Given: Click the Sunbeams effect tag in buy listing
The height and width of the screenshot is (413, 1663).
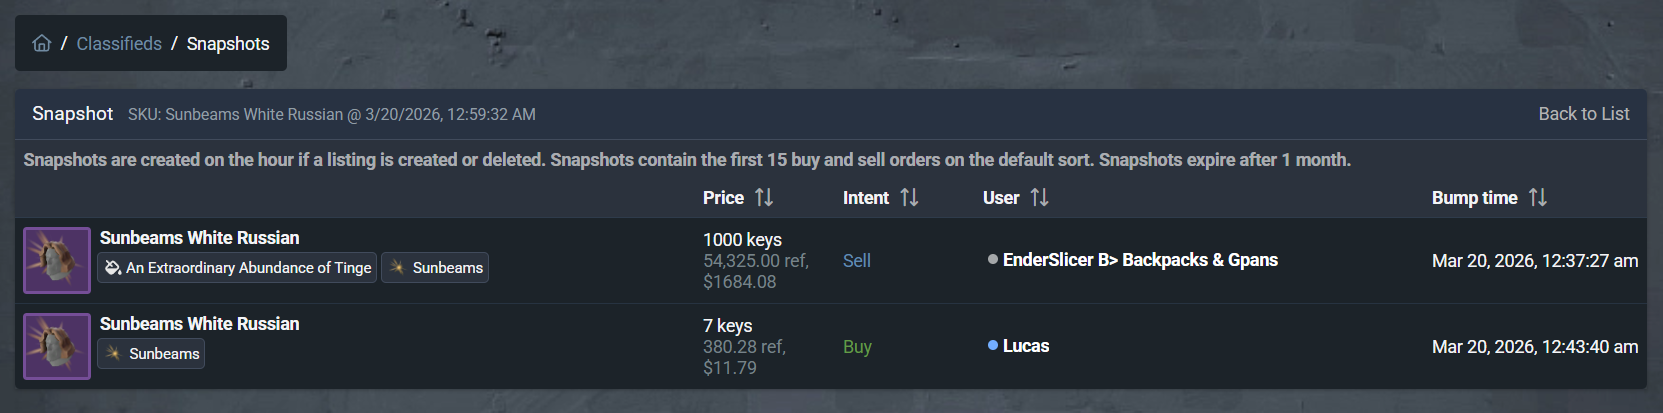Looking at the screenshot, I should tap(151, 354).
